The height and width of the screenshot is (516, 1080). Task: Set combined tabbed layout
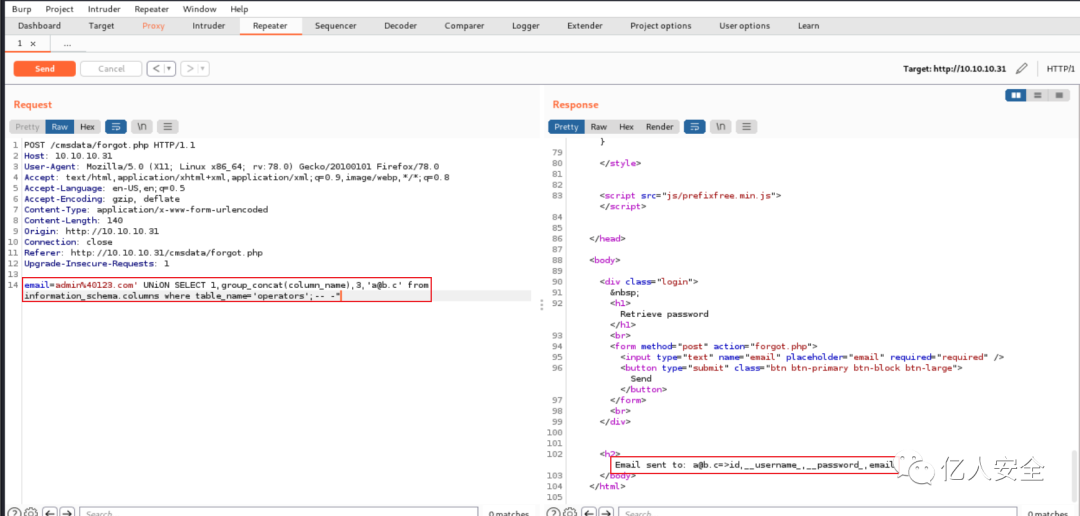click(x=1059, y=95)
